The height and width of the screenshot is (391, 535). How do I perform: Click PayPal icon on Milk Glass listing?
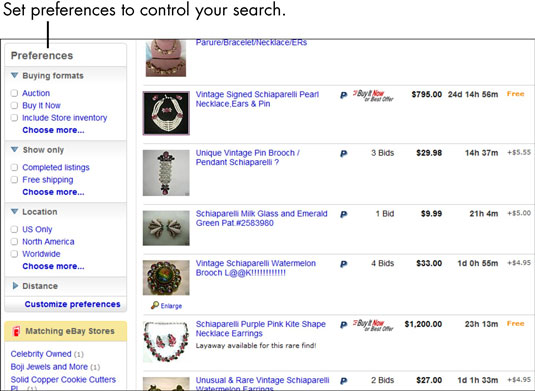344,215
